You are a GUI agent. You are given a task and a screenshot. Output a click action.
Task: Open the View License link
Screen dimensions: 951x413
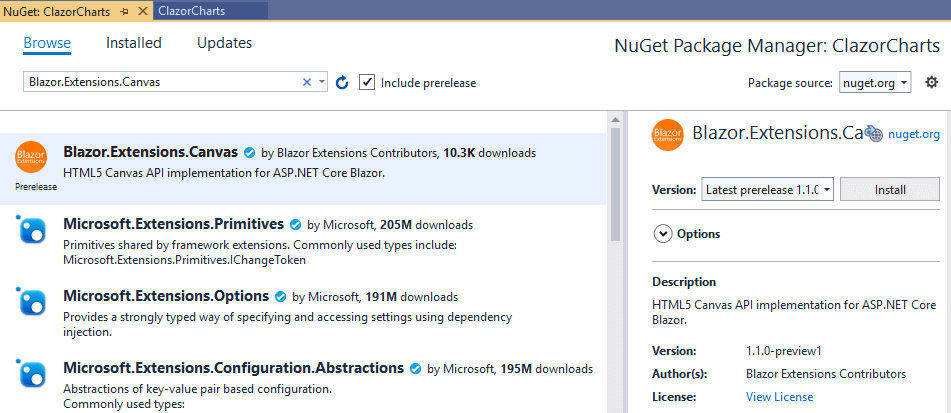click(779, 396)
